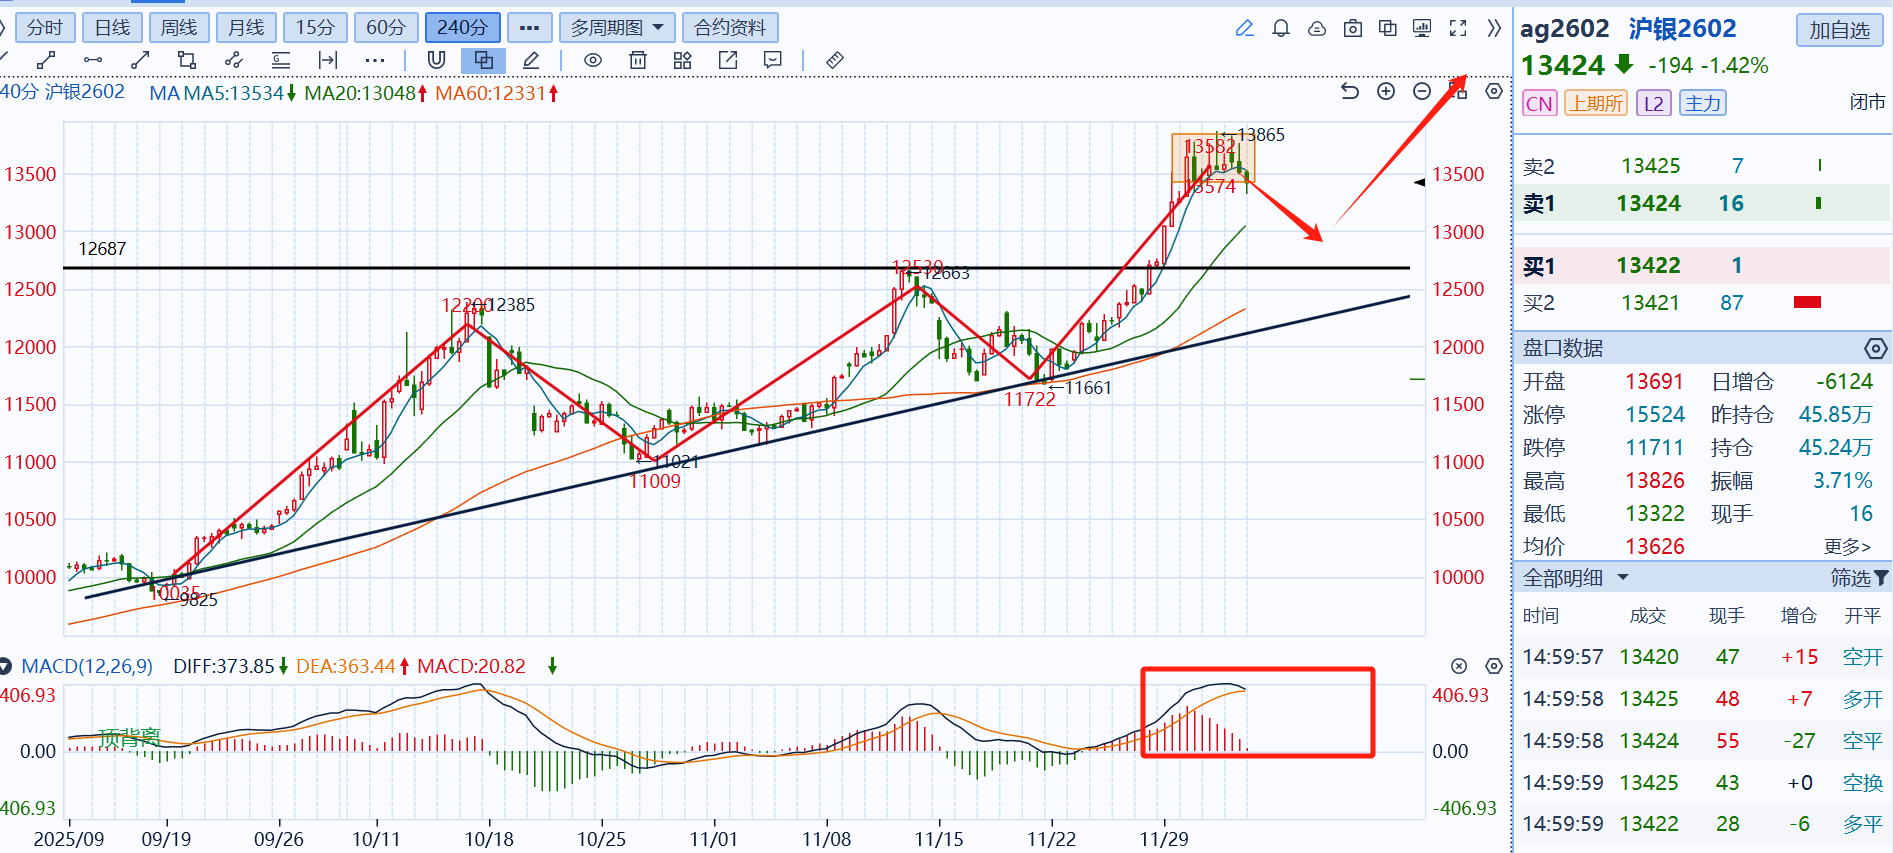Click the MA60 orange indicator label

click(491, 93)
